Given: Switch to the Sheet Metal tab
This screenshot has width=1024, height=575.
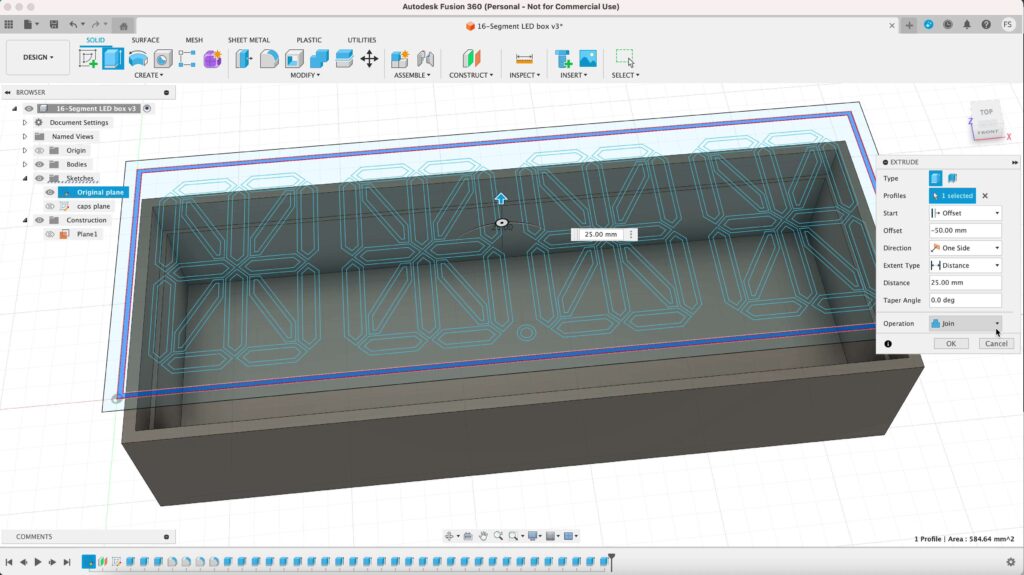Looking at the screenshot, I should [249, 40].
